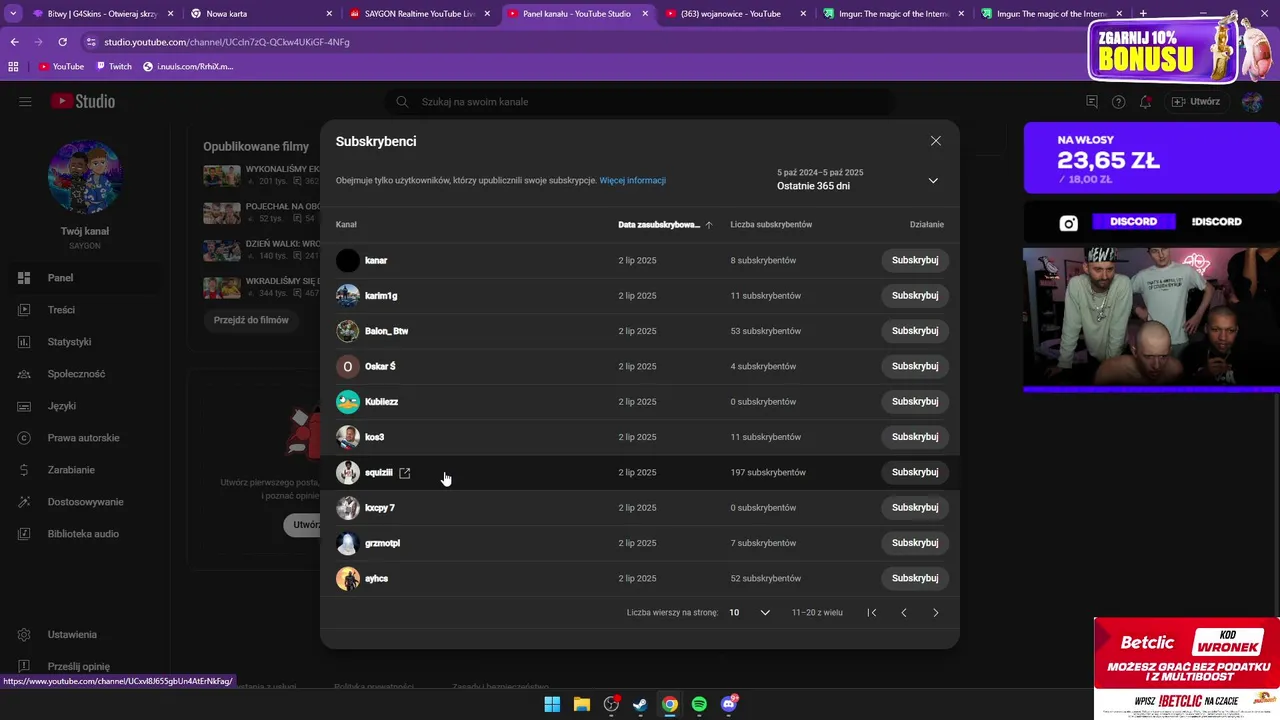Switch to SAYGON Realtime YouTube Live tab
The height and width of the screenshot is (720, 1280).
click(420, 14)
